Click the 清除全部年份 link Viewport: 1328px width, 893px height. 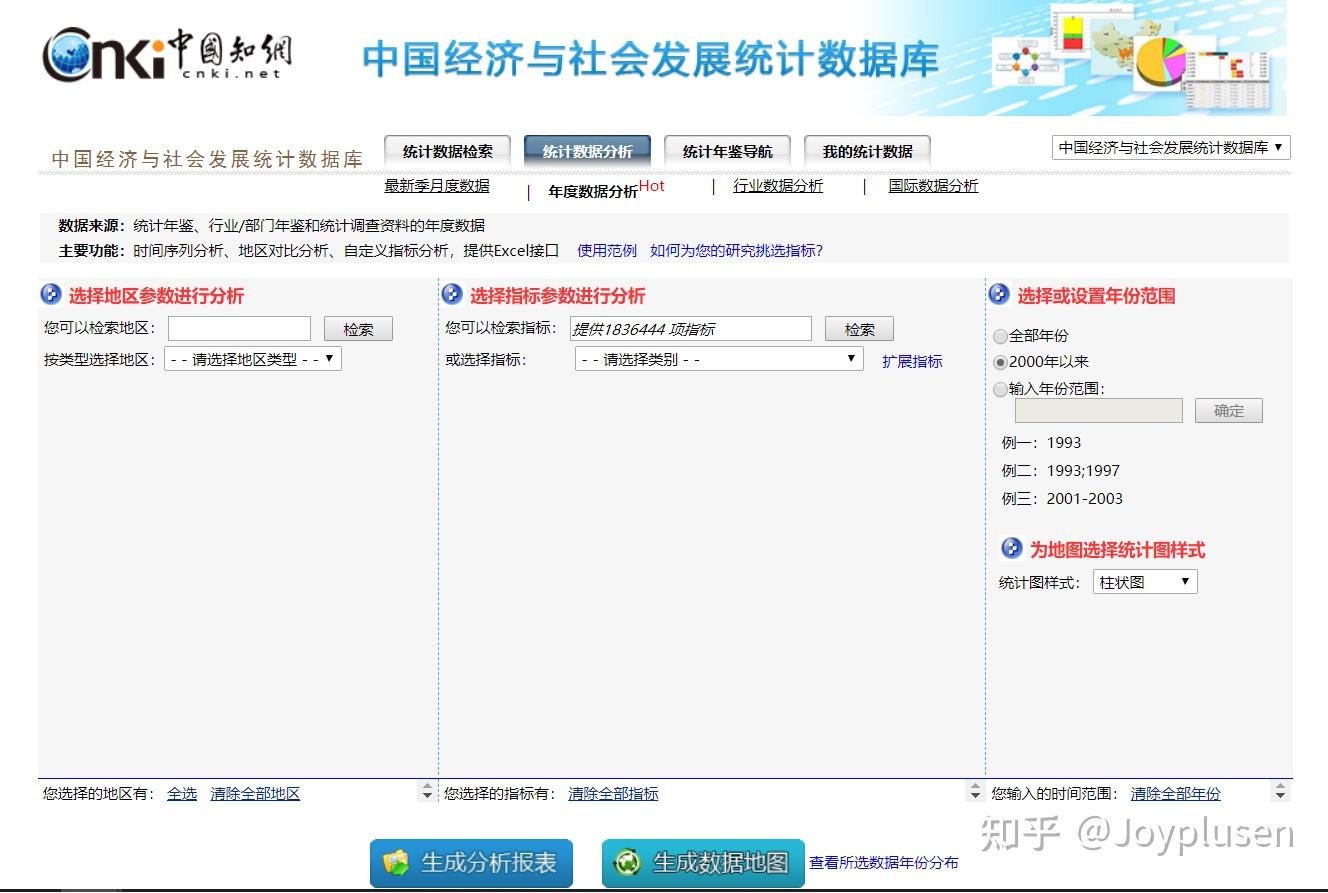[1176, 794]
